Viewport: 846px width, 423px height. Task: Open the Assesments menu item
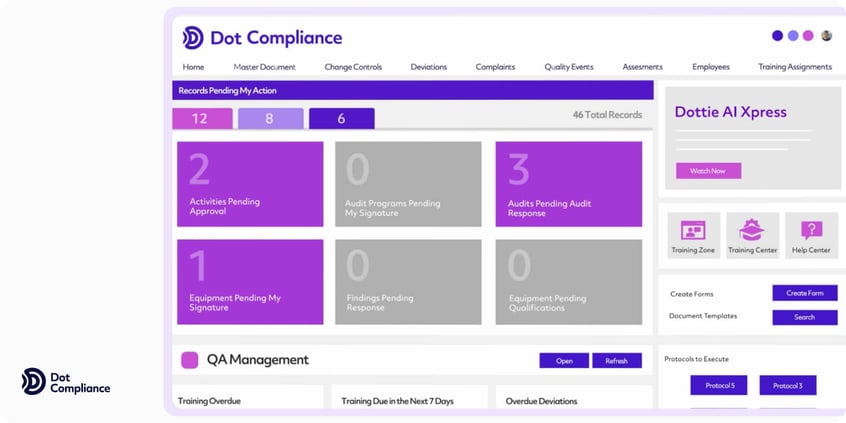642,67
